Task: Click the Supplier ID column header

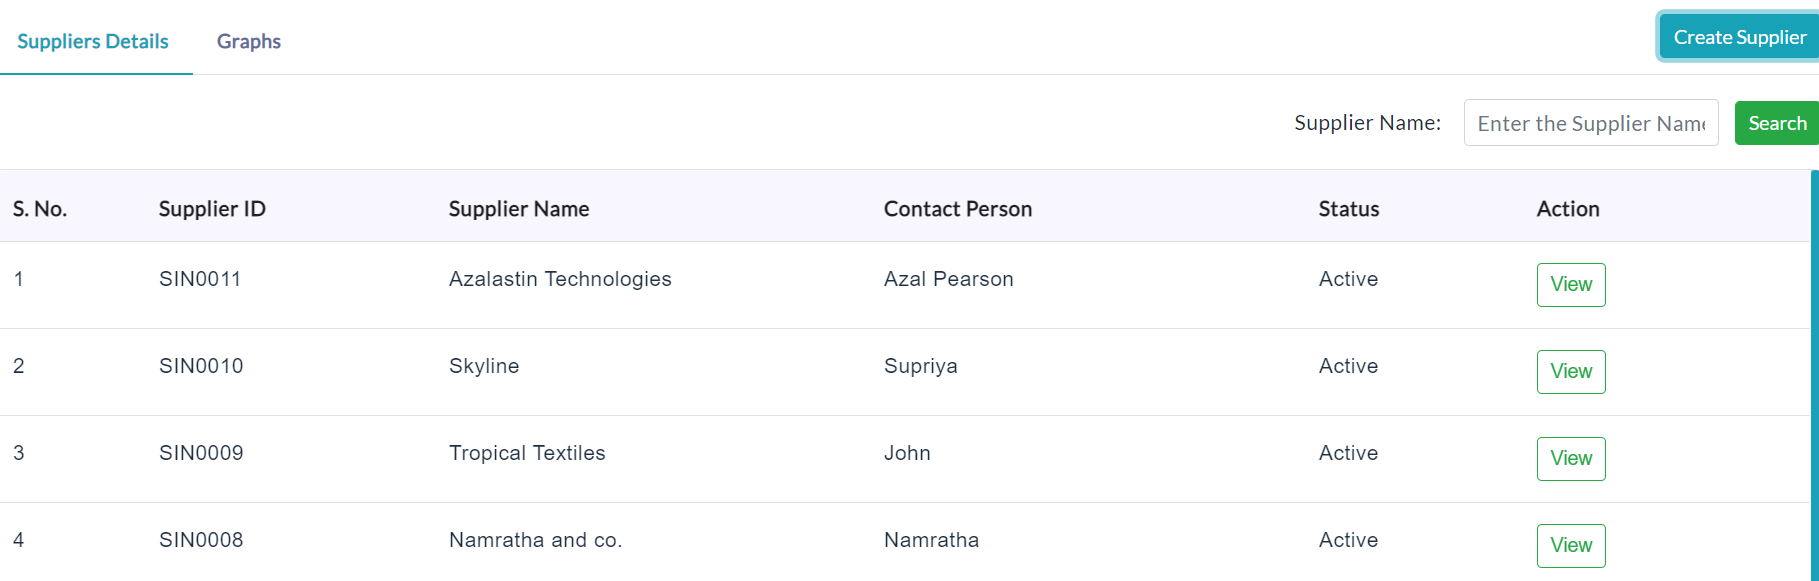Action: pos(212,209)
